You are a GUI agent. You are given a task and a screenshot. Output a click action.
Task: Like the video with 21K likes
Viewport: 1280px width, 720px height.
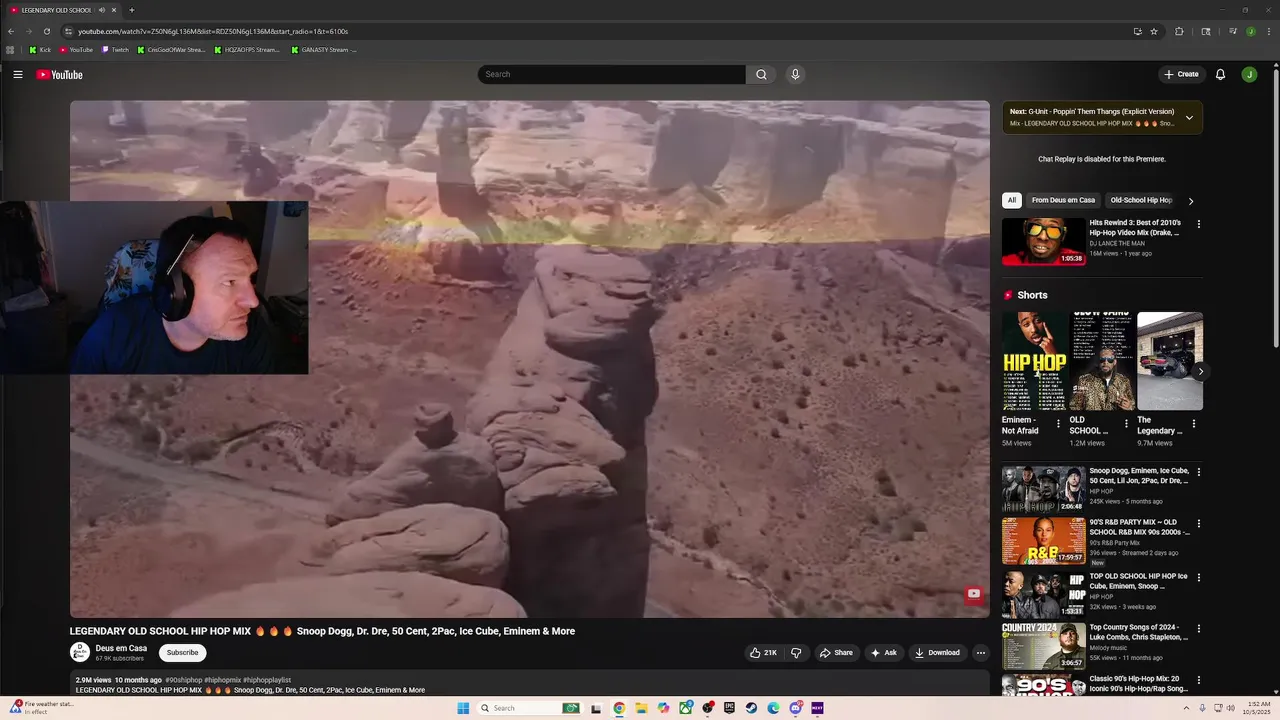763,653
